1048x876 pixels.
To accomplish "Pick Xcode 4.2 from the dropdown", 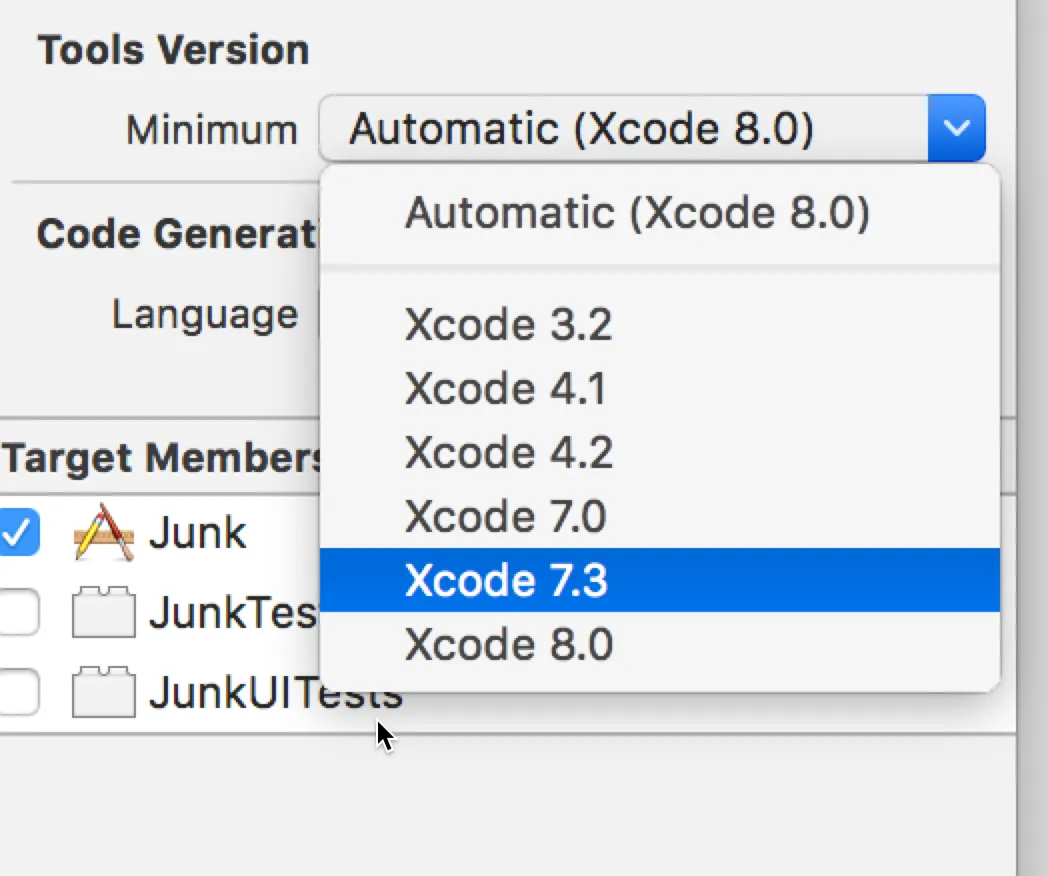I will point(508,453).
